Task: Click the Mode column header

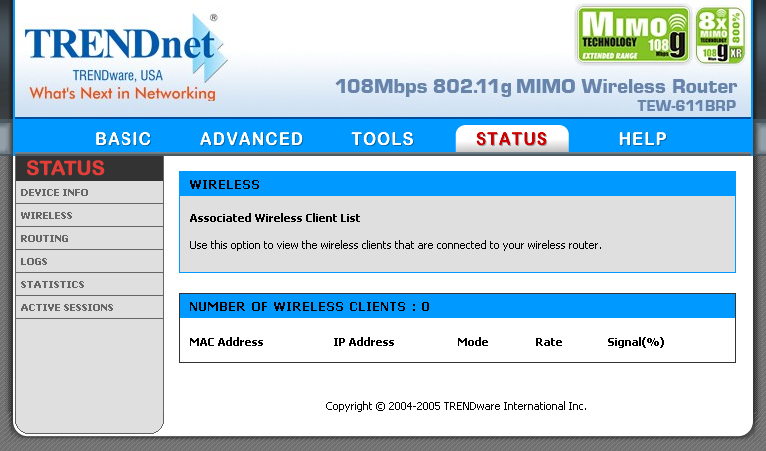Action: [473, 342]
